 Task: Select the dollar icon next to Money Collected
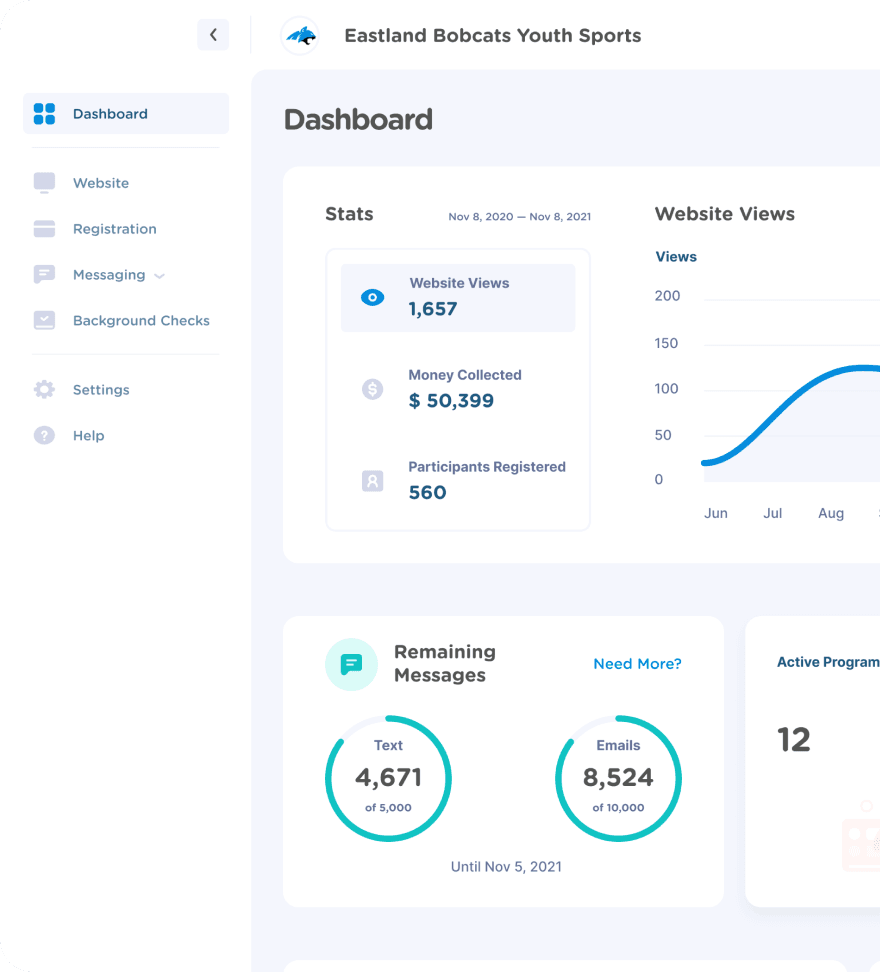click(x=372, y=389)
